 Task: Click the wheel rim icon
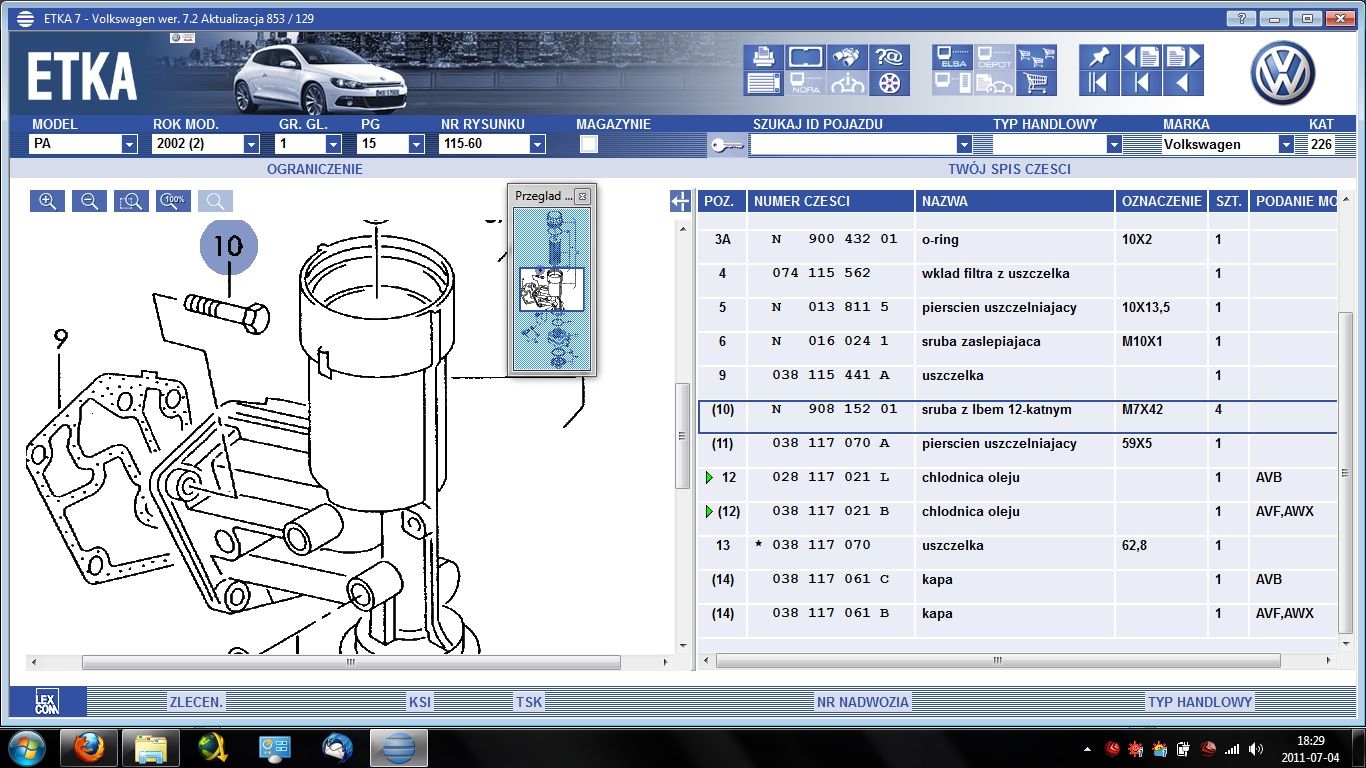pos(889,83)
